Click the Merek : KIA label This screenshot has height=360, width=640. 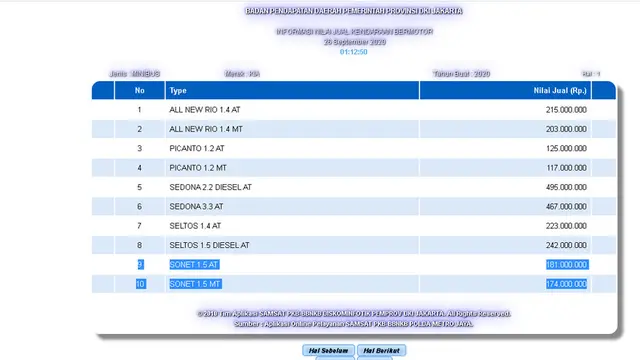(x=242, y=74)
